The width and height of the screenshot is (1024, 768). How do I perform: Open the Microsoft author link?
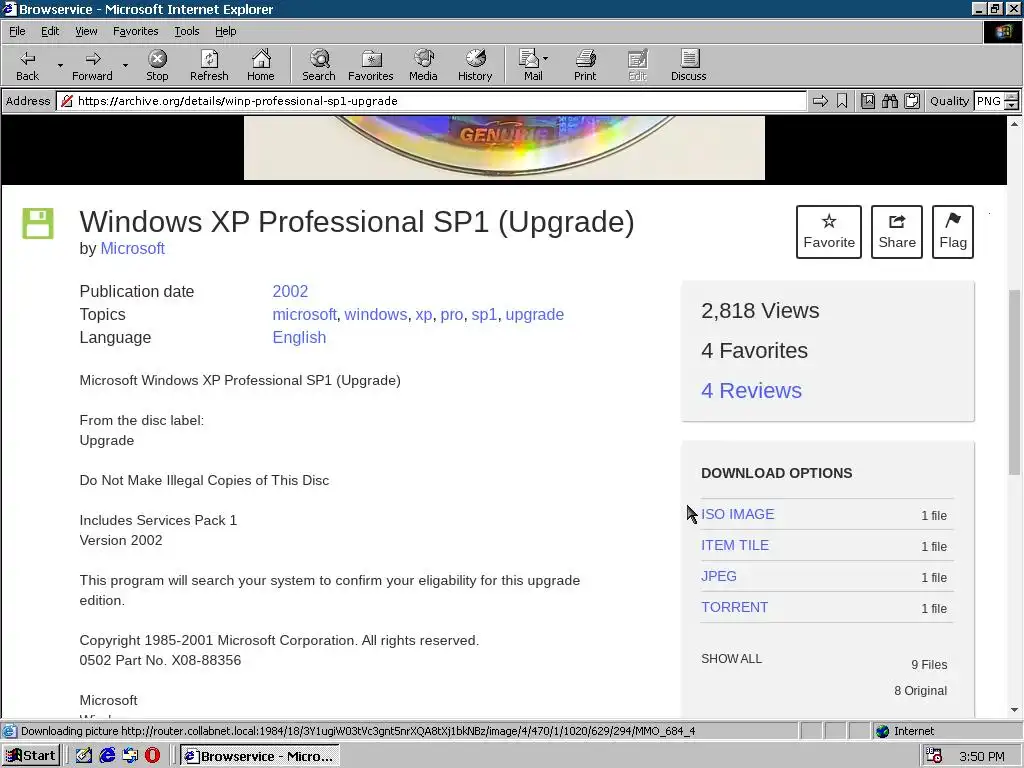[133, 249]
